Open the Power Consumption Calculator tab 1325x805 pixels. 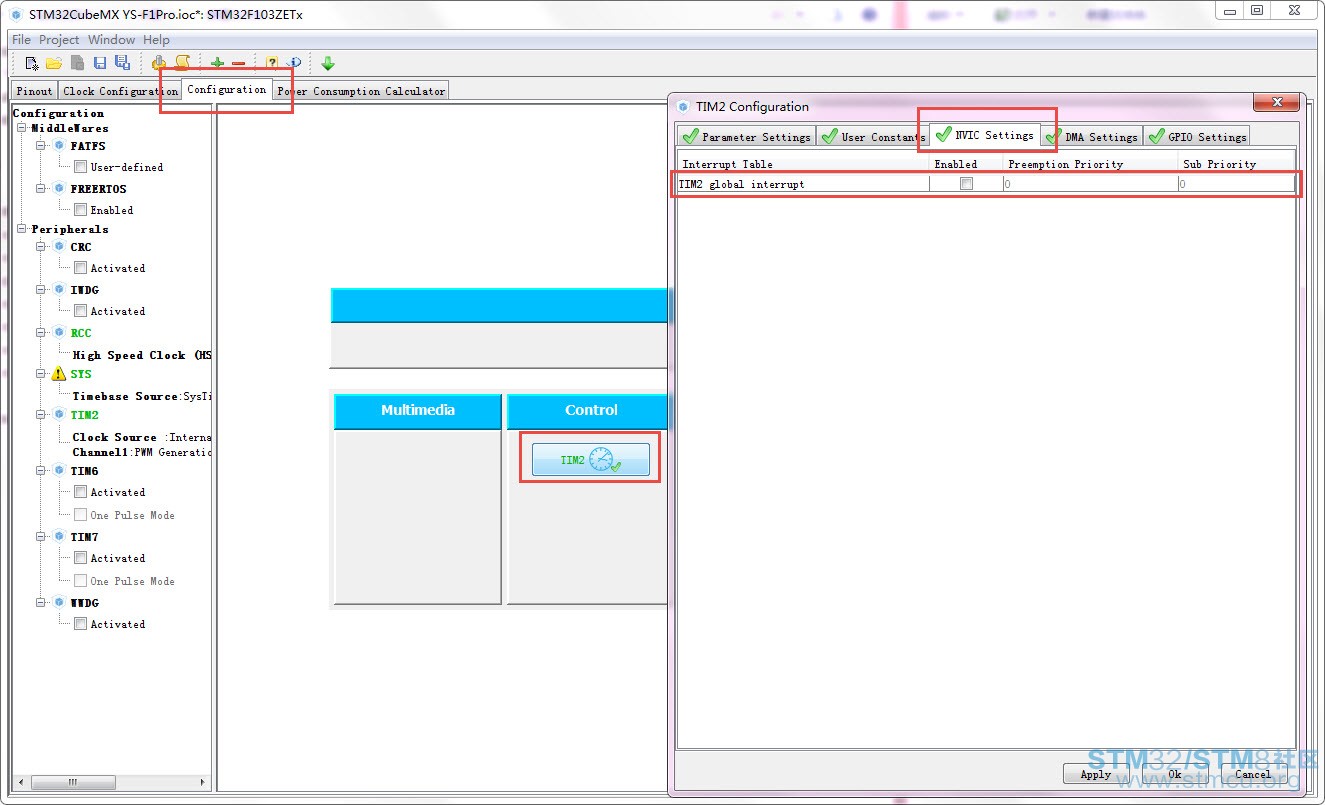361,91
